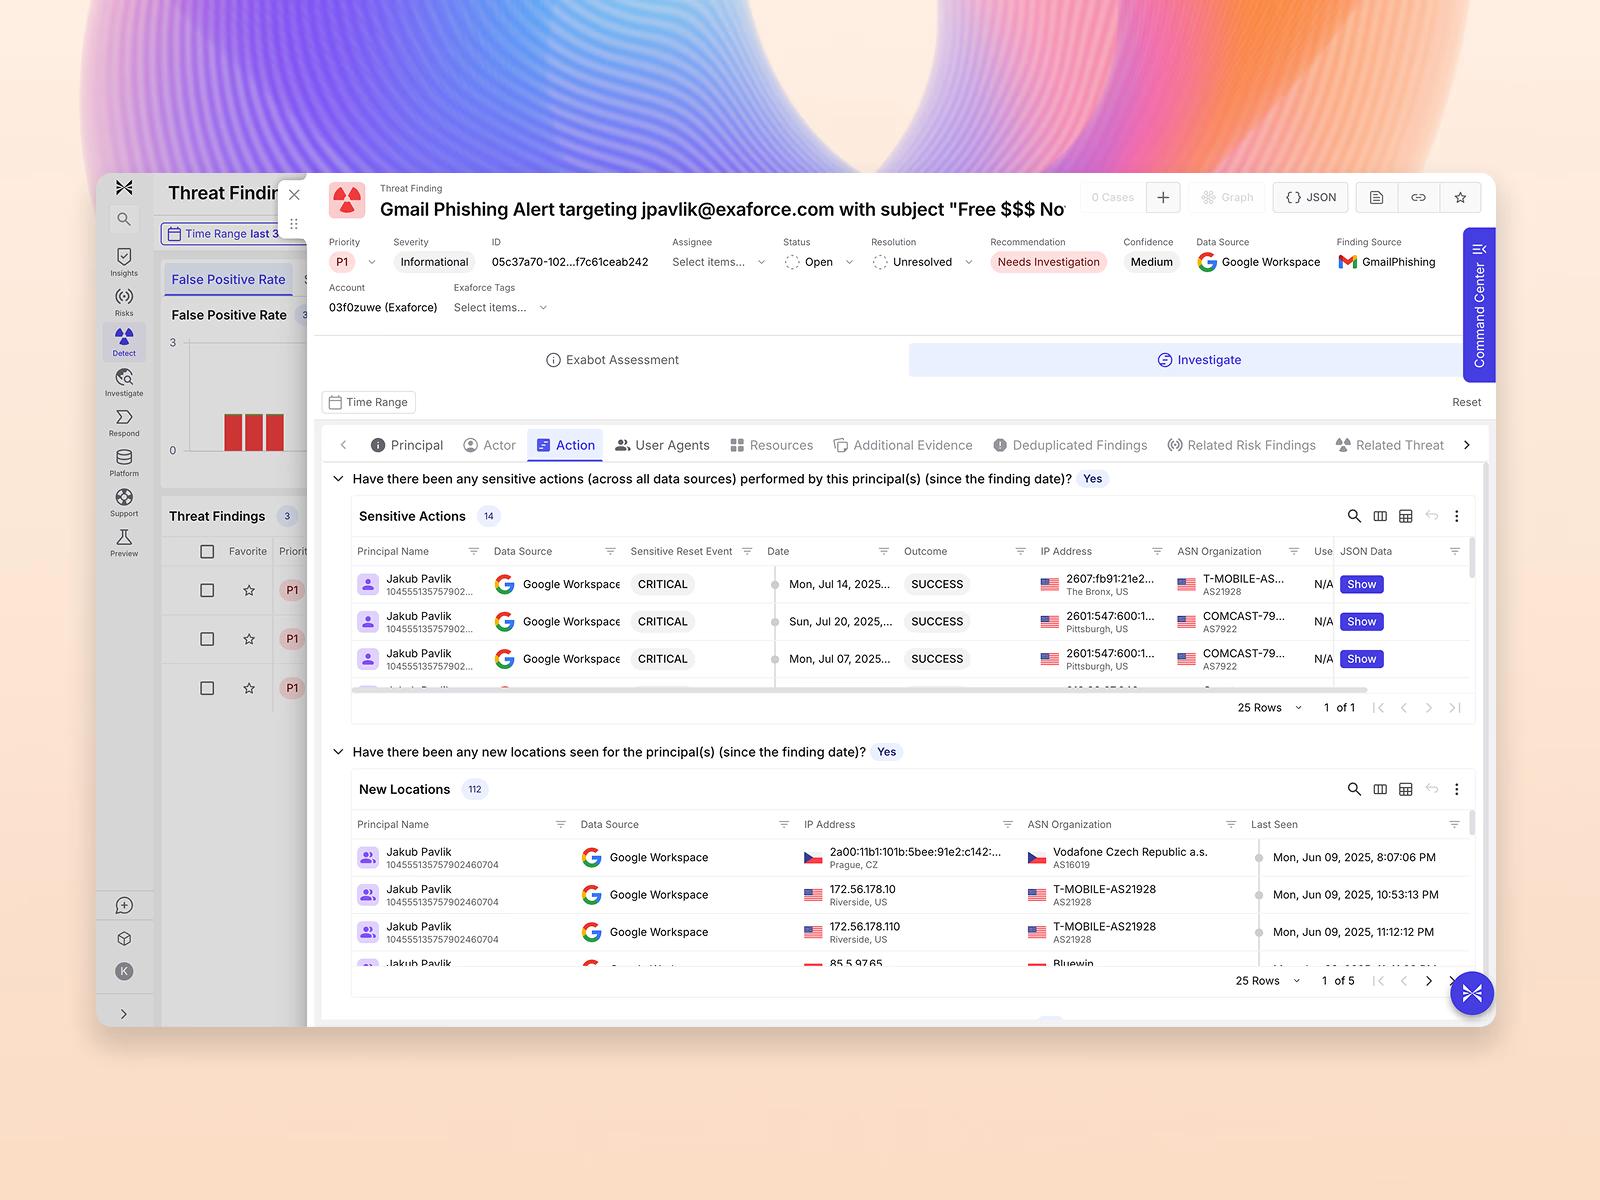Image resolution: width=1600 pixels, height=1200 pixels.
Task: Open the Exaforce Tags dropdown
Action: [501, 308]
